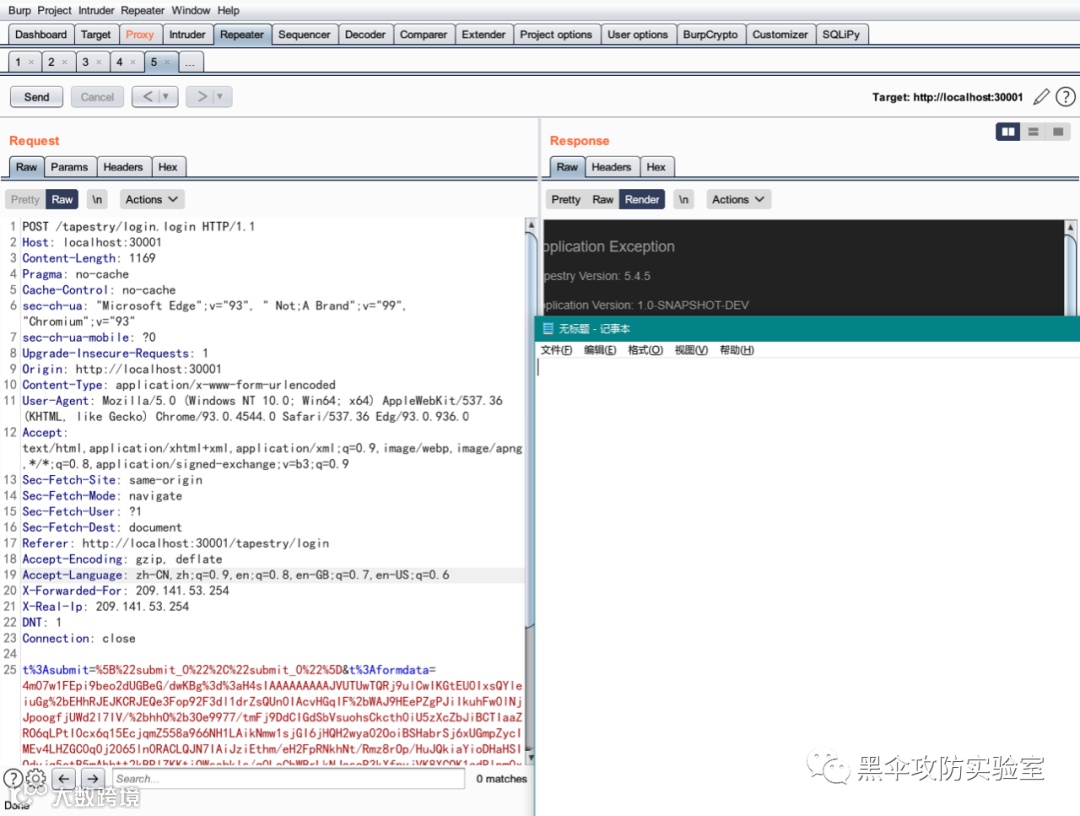Click the edit target pencil icon
1080x816 pixels.
coord(1041,97)
